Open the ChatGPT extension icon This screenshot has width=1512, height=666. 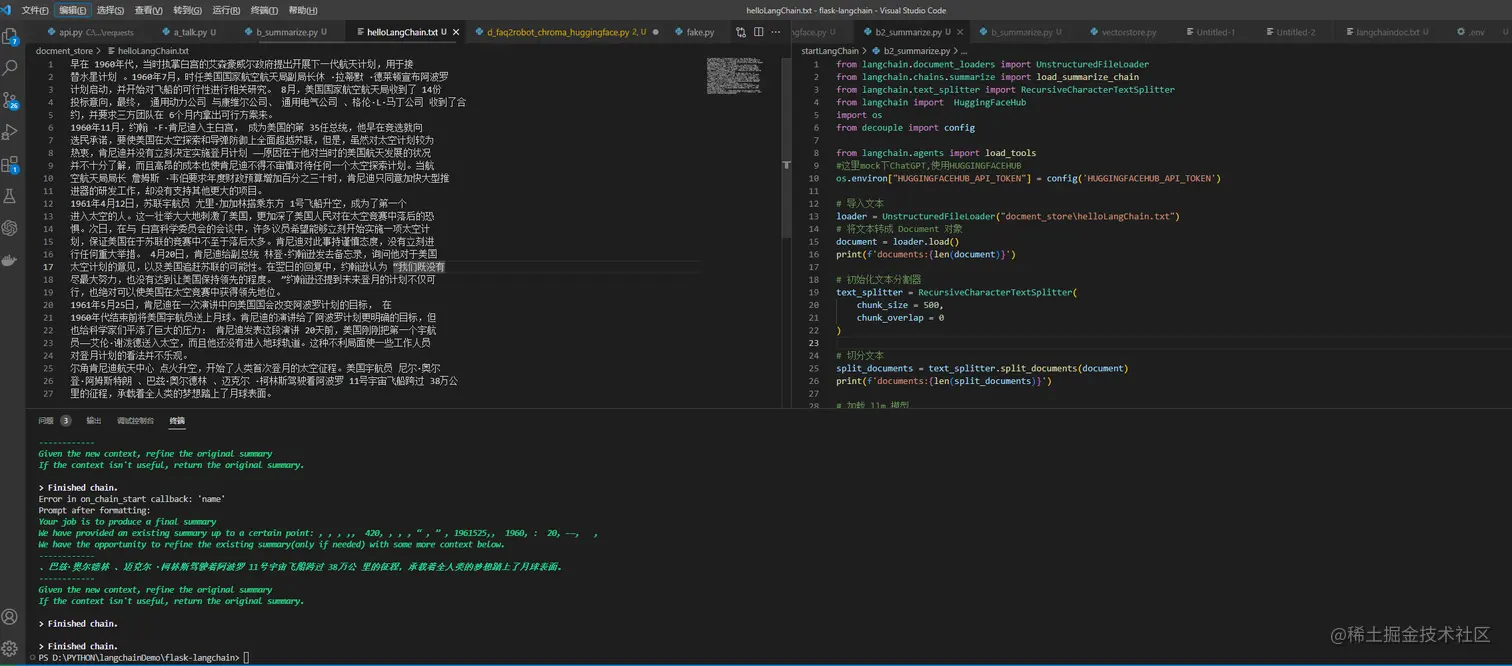[x=11, y=228]
